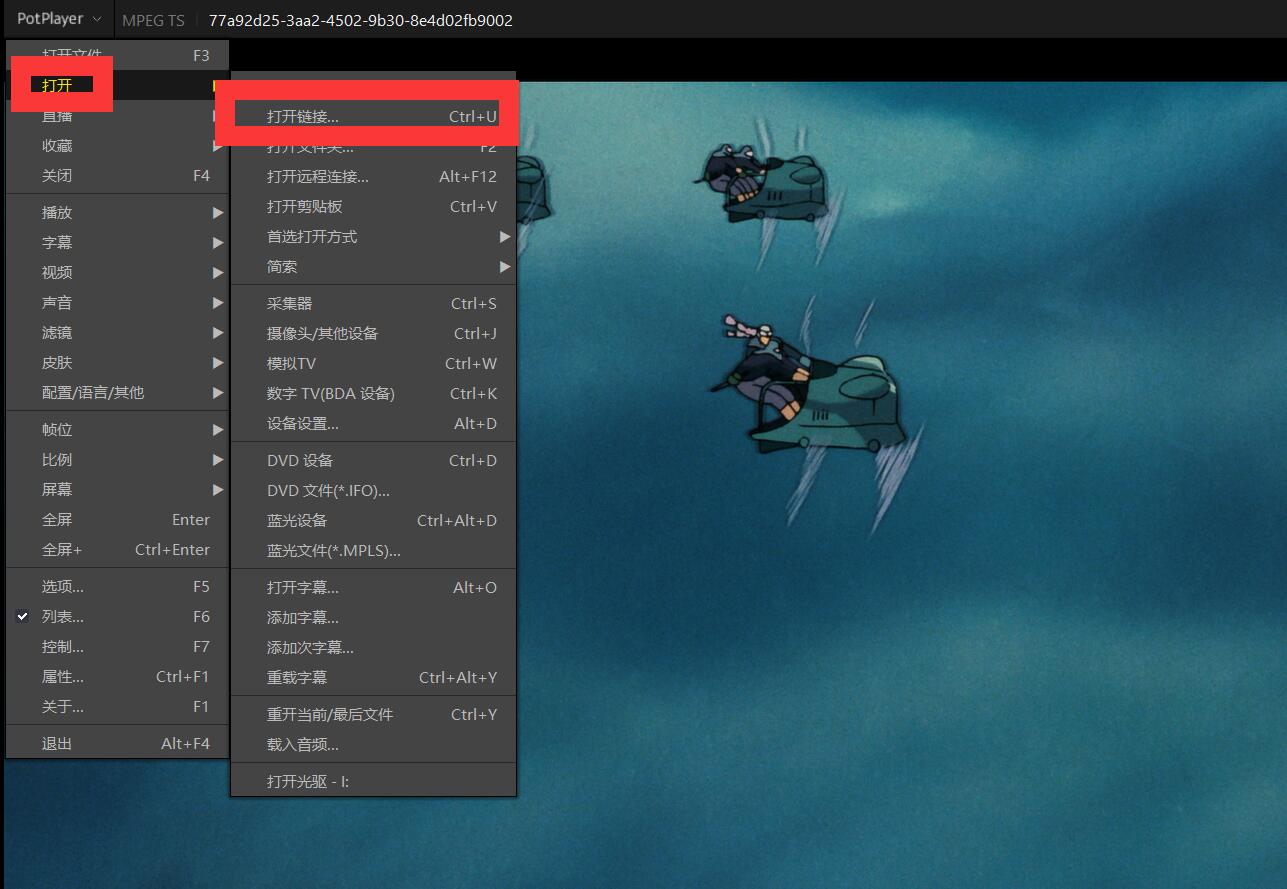Select 全屏 Enter menu item

click(x=118, y=520)
